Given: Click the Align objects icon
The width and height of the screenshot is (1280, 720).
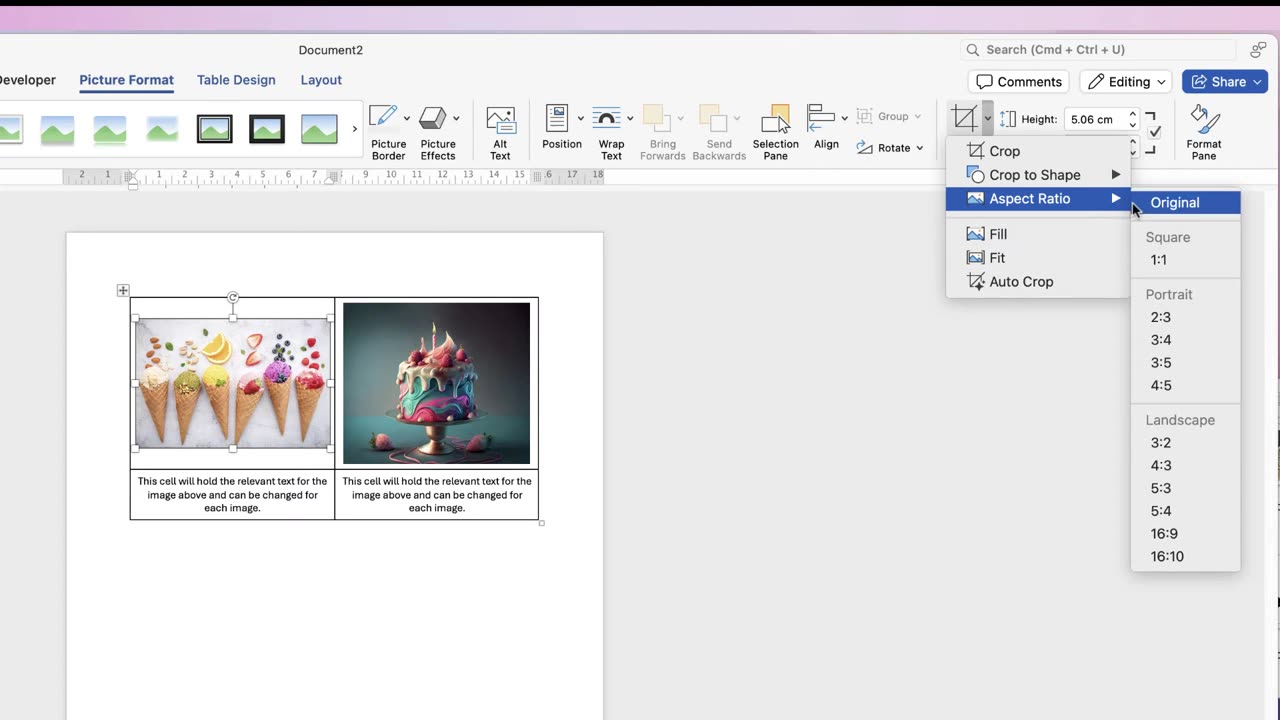Looking at the screenshot, I should click(821, 119).
